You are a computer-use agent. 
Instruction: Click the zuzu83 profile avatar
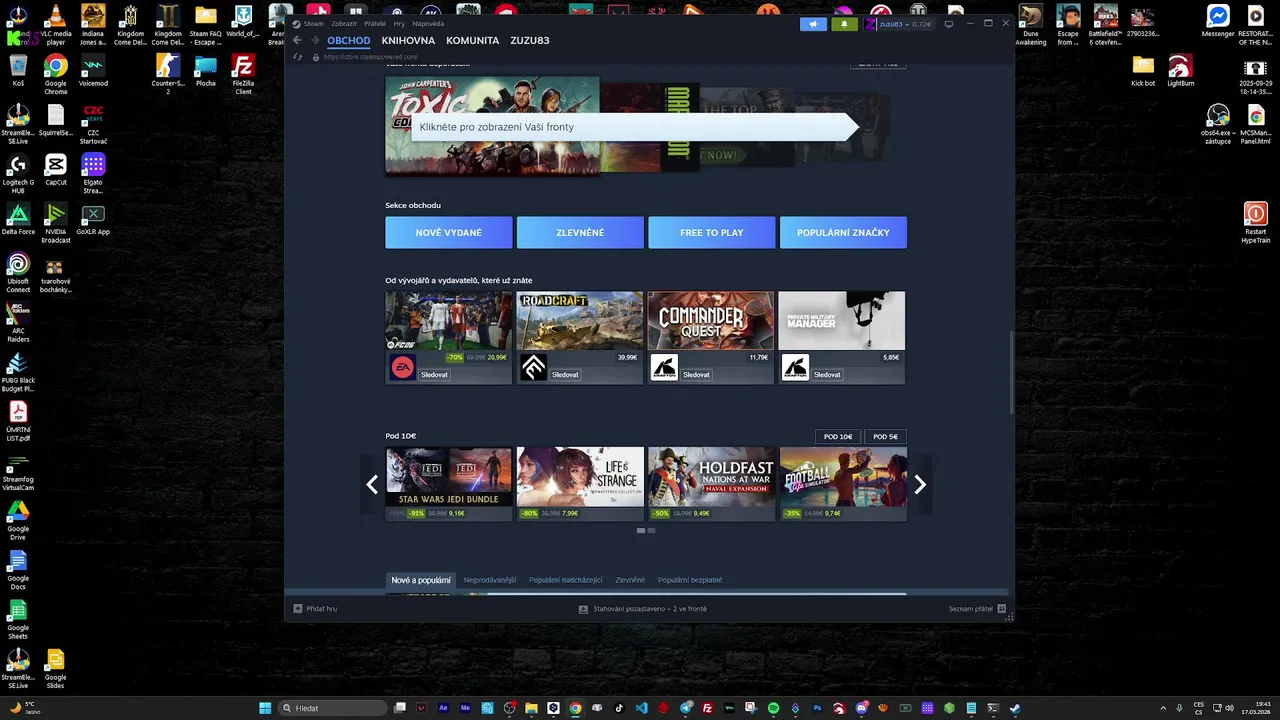[870, 24]
